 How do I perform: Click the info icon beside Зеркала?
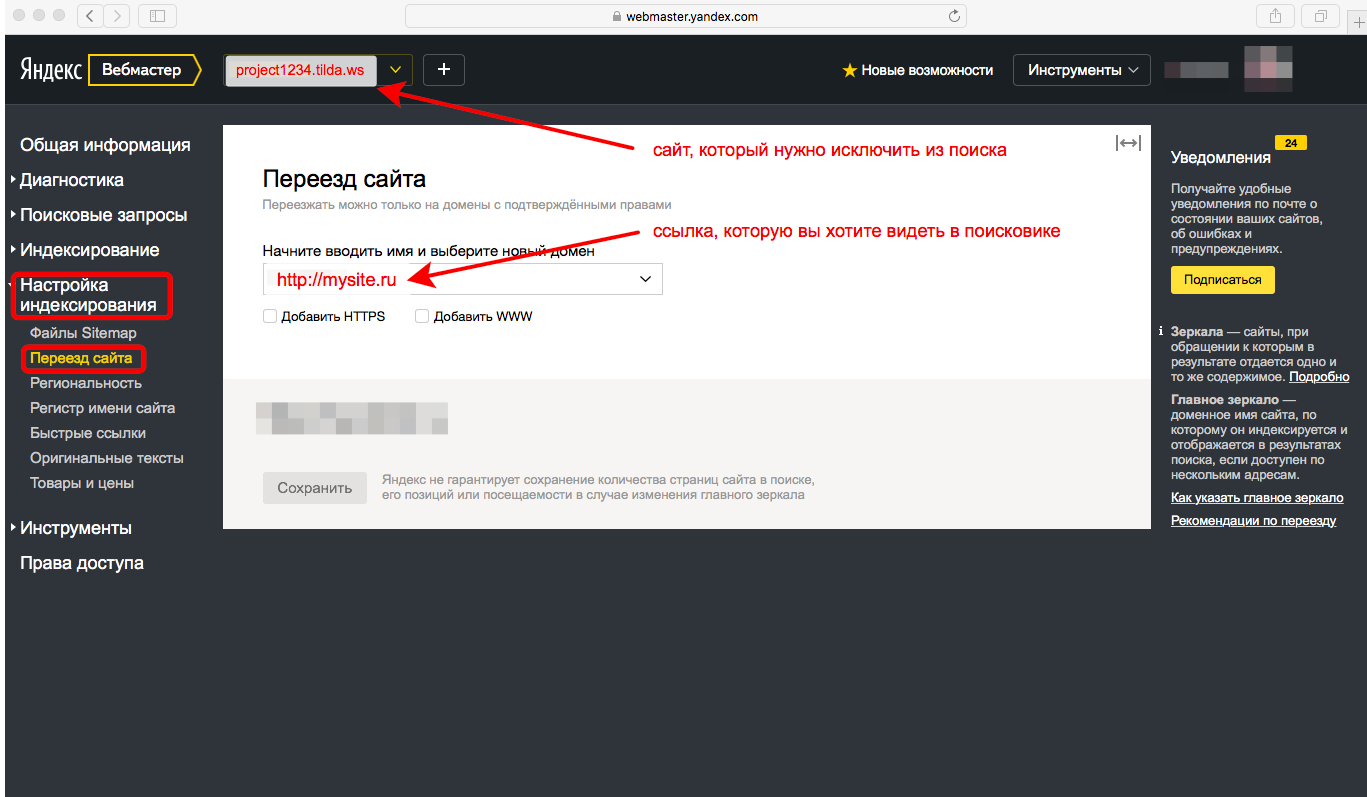1160,331
